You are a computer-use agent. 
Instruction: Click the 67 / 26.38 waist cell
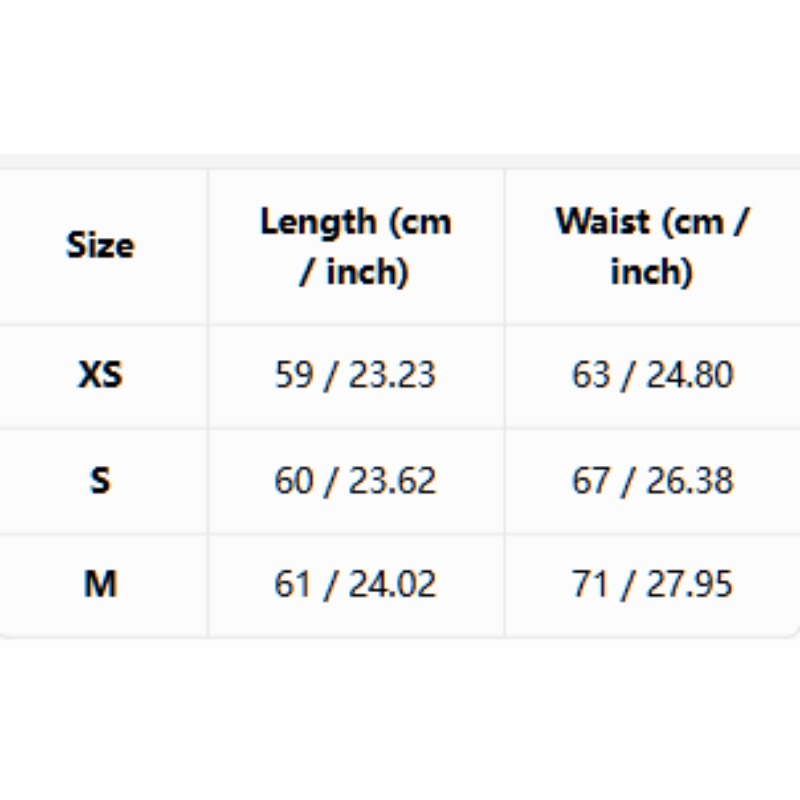pyautogui.click(x=653, y=481)
